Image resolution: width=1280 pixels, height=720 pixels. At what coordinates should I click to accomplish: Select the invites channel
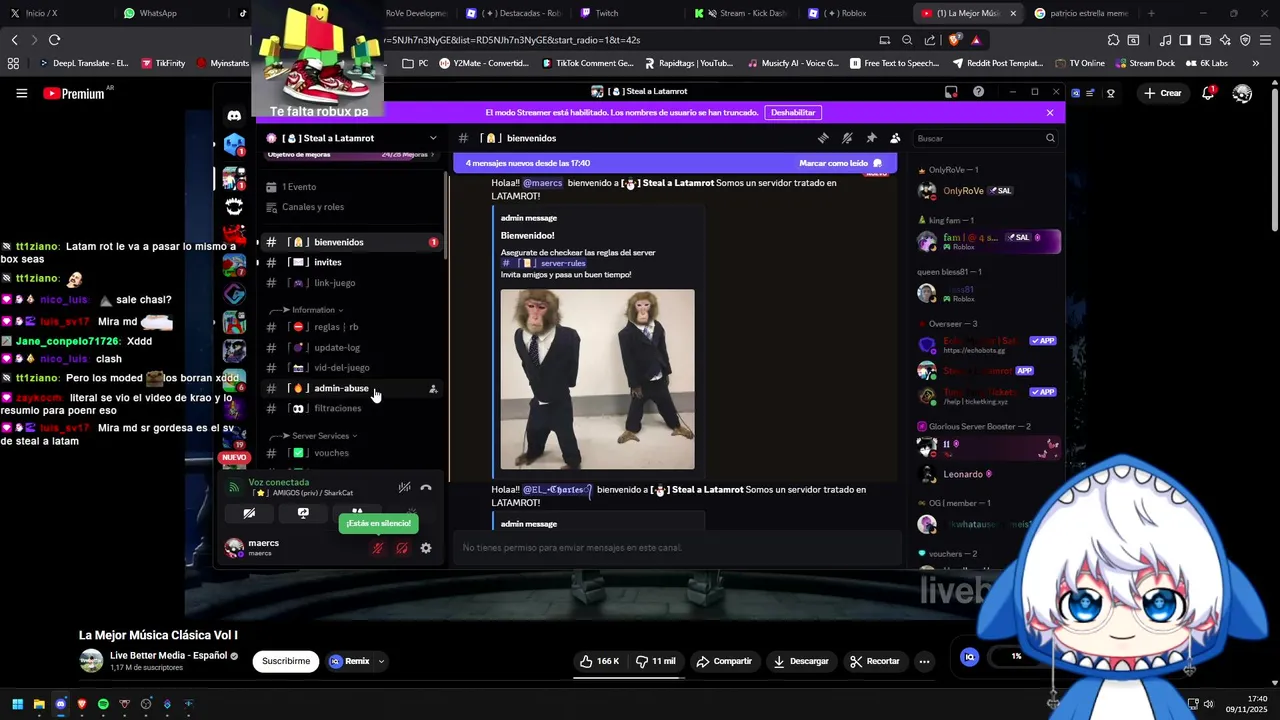(350, 262)
